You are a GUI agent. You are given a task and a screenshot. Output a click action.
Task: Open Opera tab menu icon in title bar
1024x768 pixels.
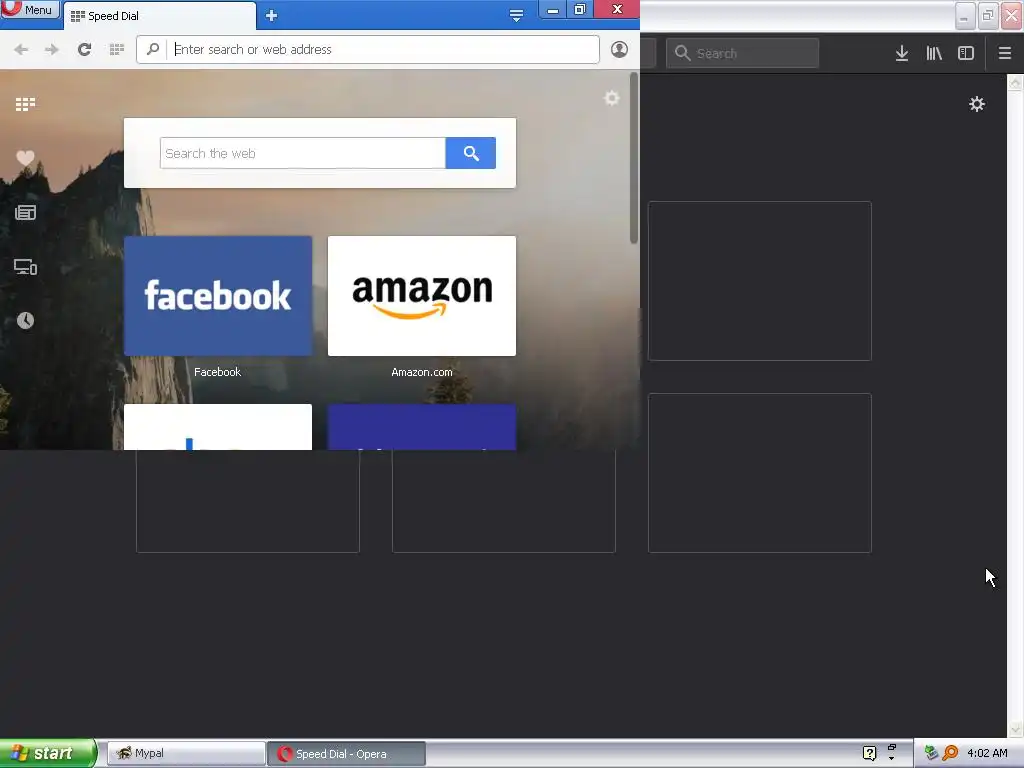(x=516, y=15)
